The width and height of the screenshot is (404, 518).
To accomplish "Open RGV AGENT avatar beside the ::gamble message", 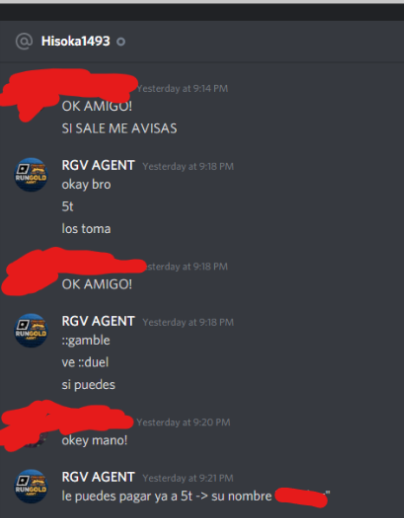I will click(31, 330).
